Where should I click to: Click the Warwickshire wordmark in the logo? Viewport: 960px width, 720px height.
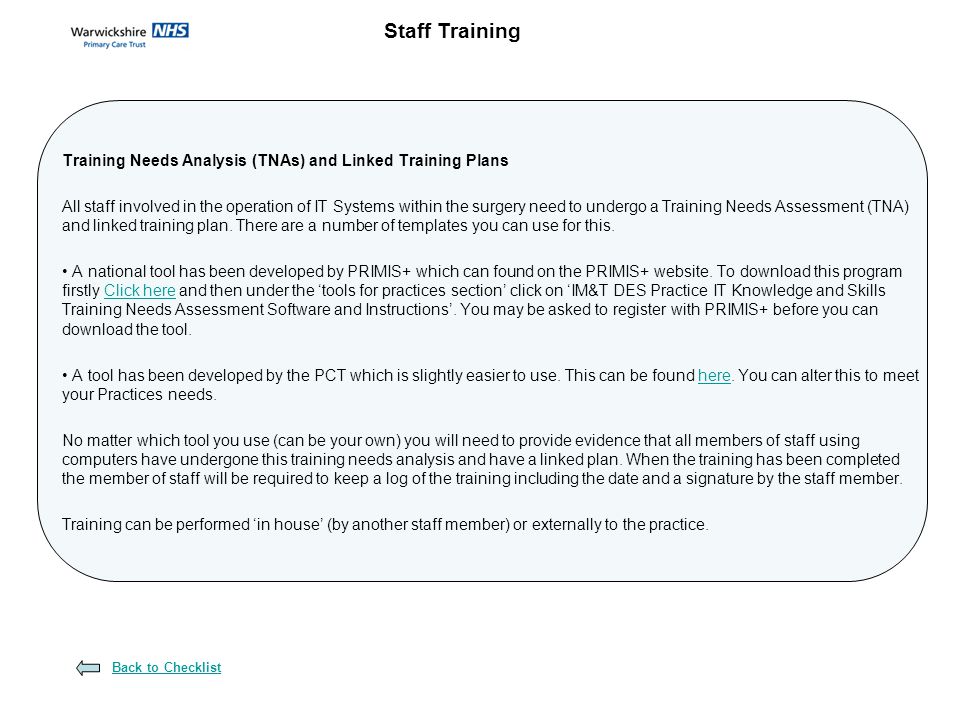(x=108, y=31)
